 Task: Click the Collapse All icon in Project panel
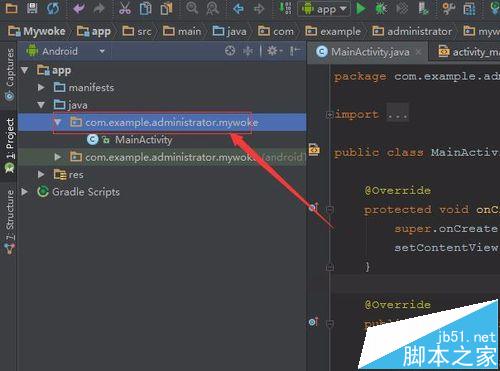[x=248, y=51]
